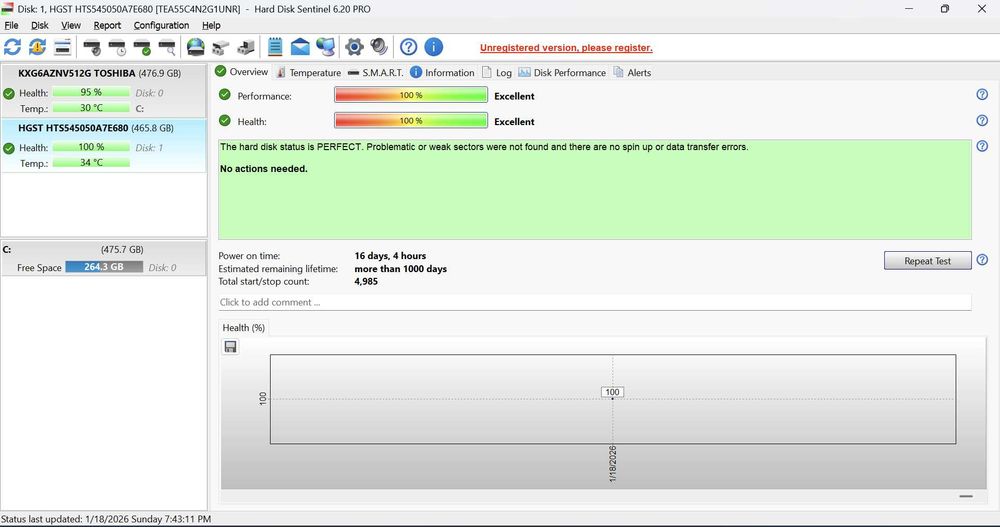Switch to the S.M.A.R.T. tab
The image size is (1000, 527).
[376, 73]
